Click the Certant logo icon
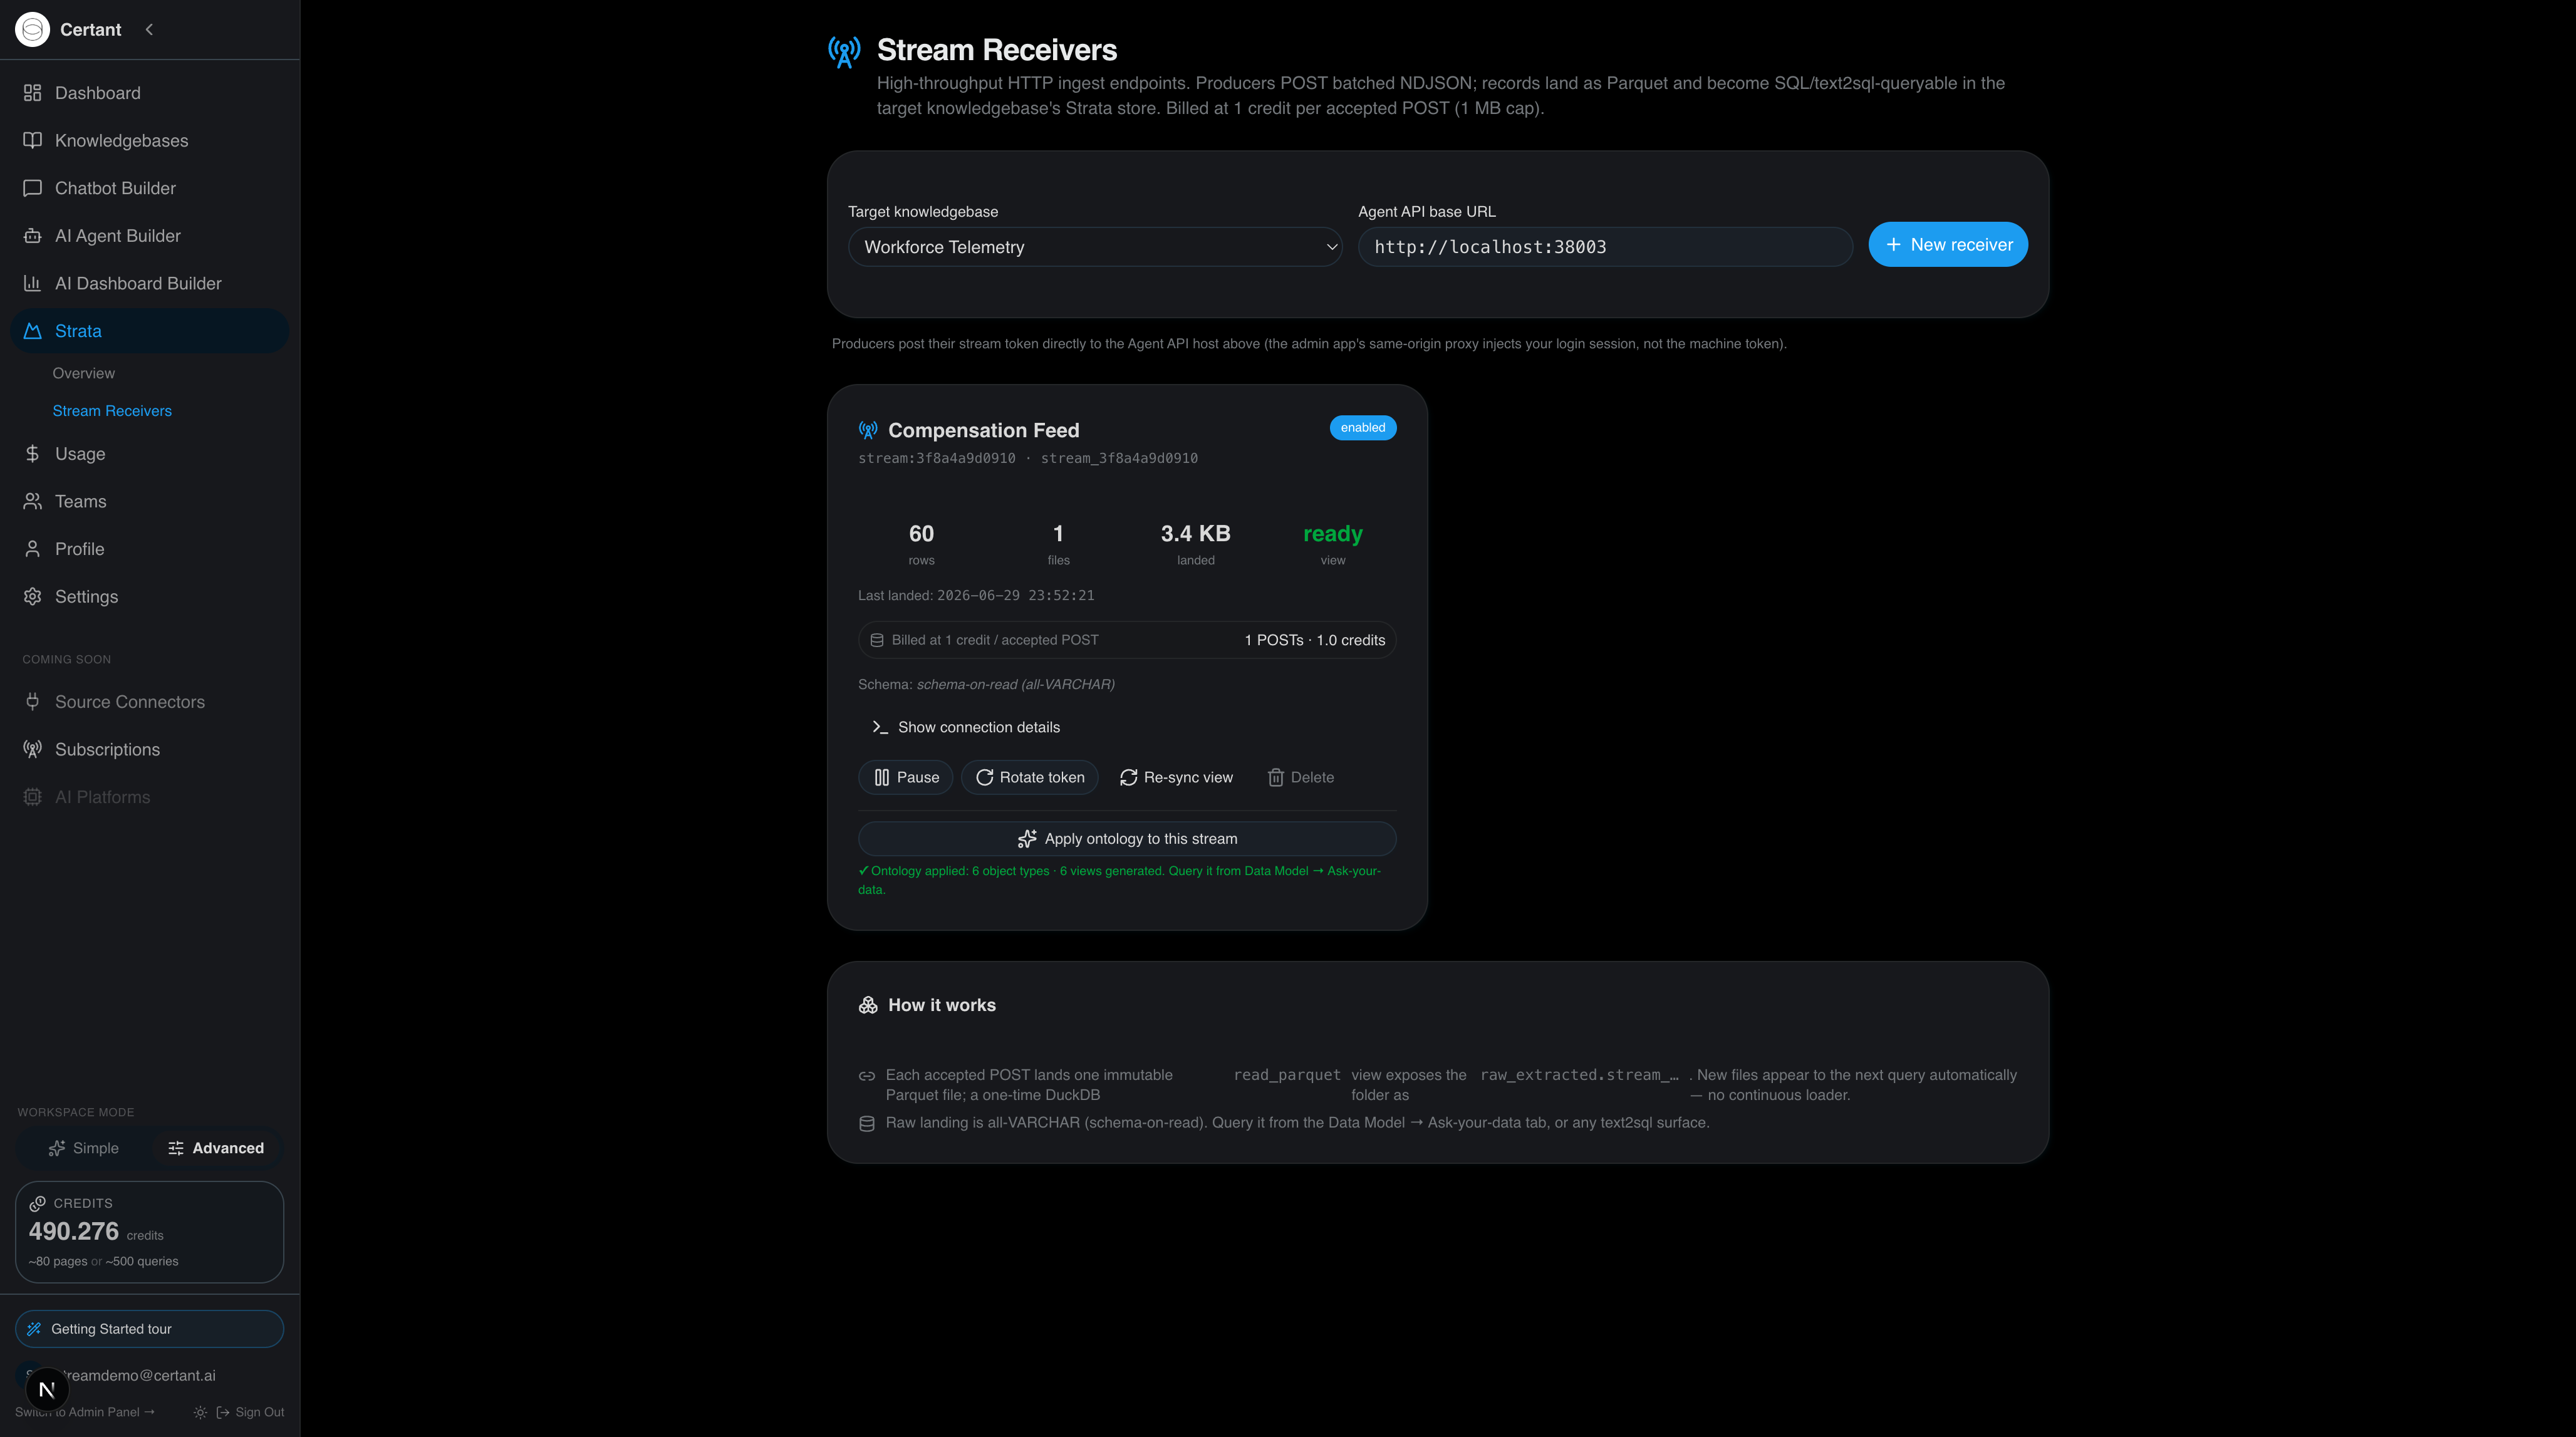This screenshot has width=2576, height=1437. tap(32, 29)
